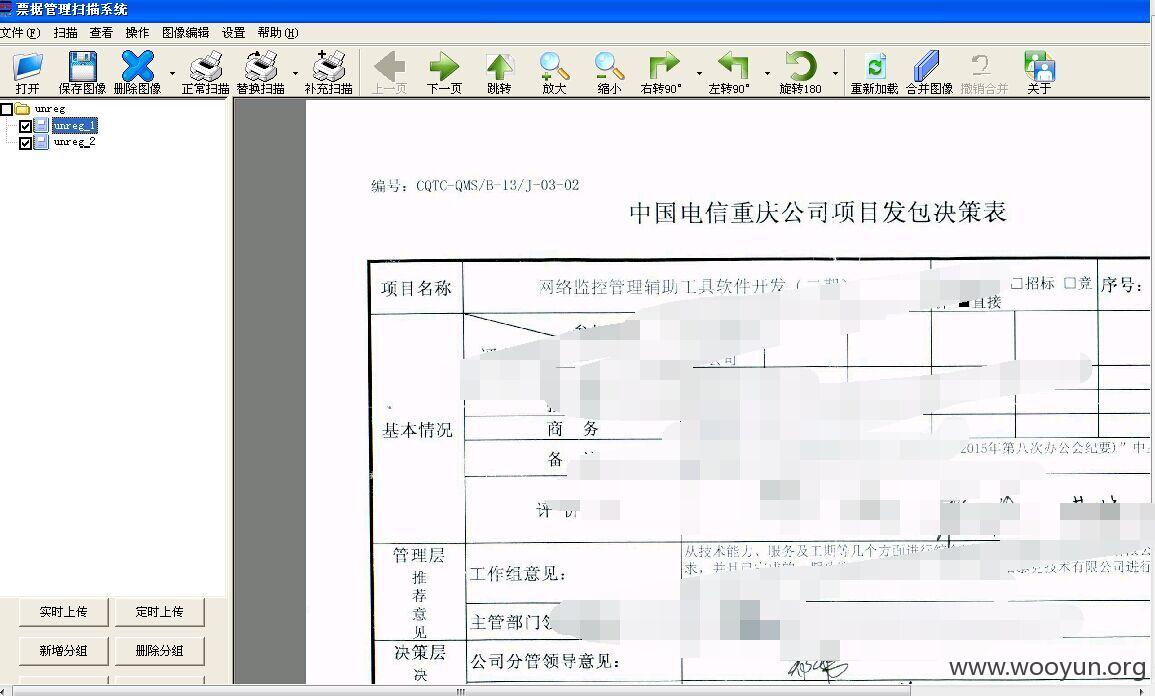
Task: Select the unreg_1 tree item
Action: [x=74, y=125]
